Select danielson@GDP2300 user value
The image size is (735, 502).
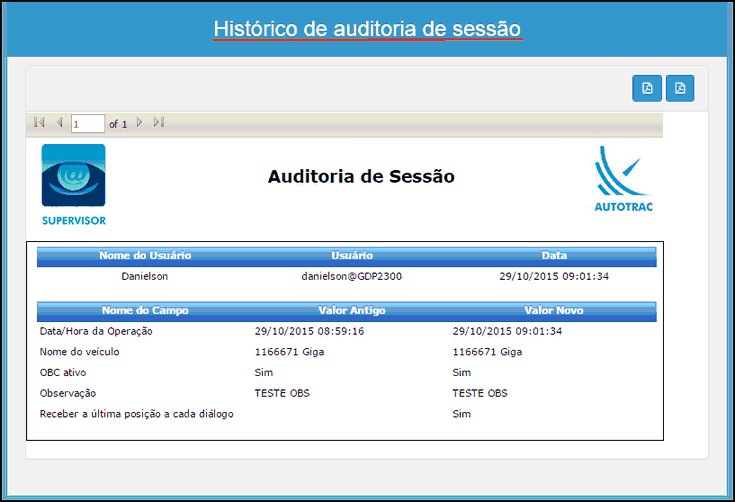click(352, 276)
